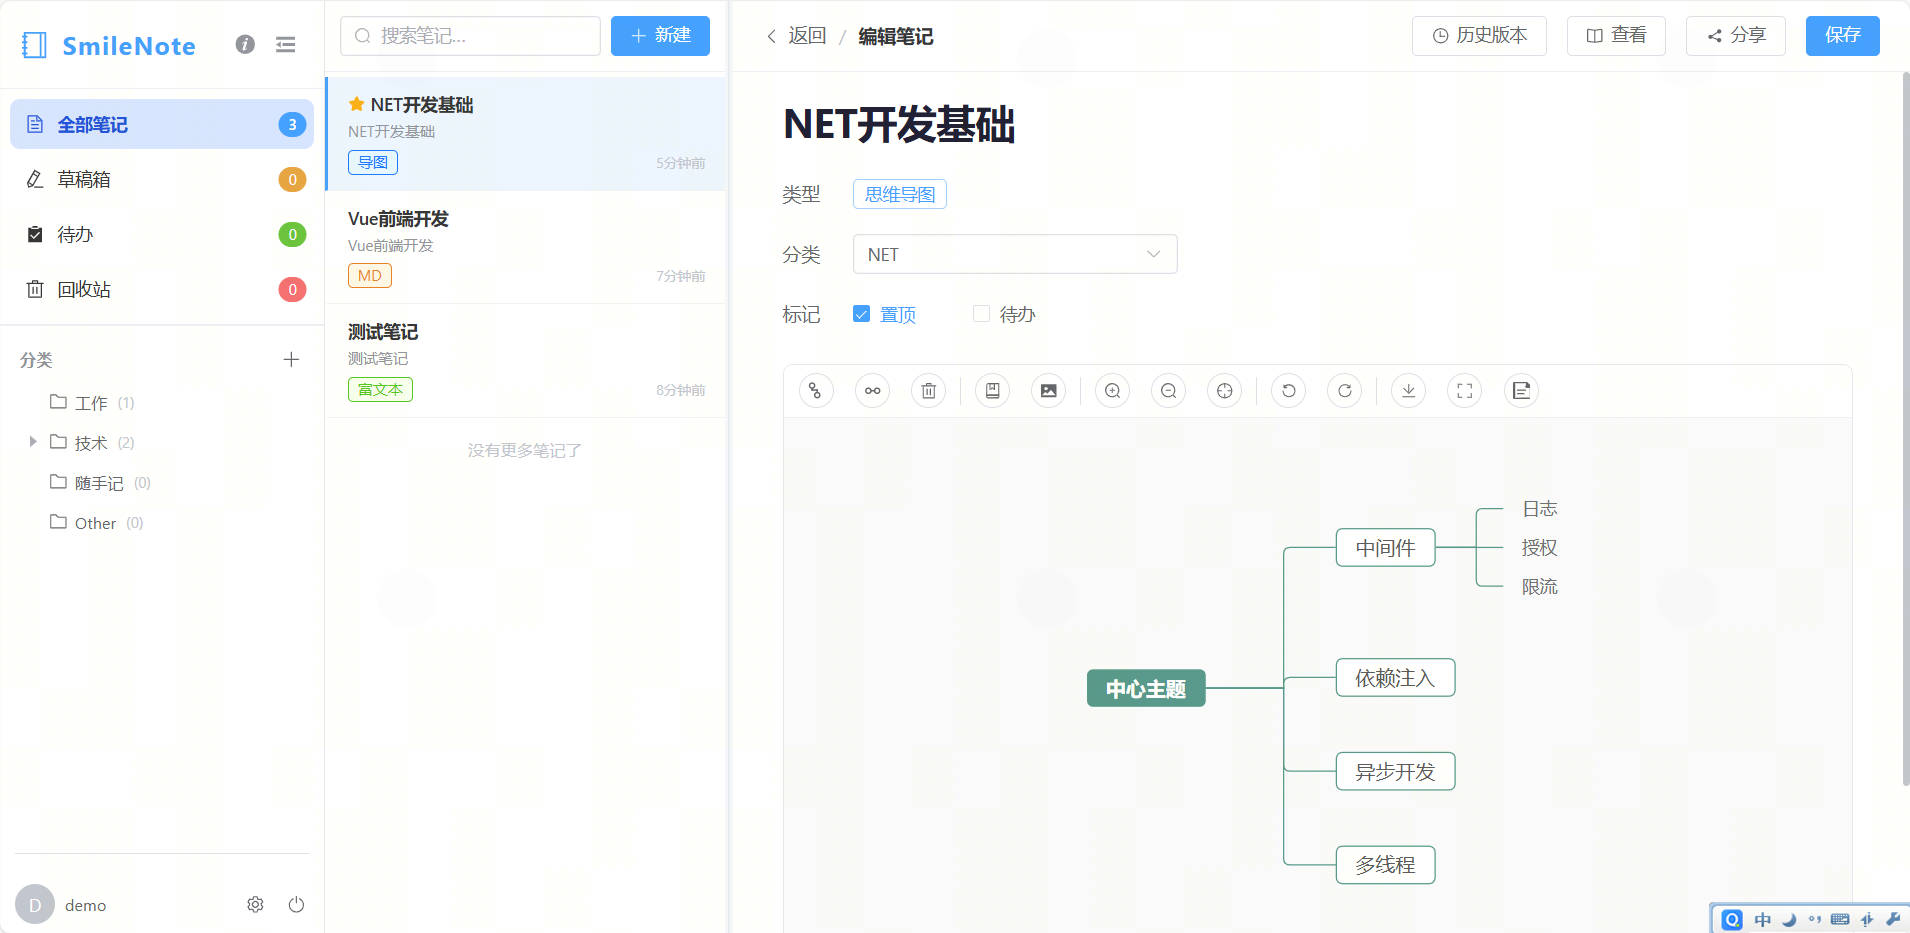
Task: Click the 富文本 tag on 测试笔记
Action: 380,389
